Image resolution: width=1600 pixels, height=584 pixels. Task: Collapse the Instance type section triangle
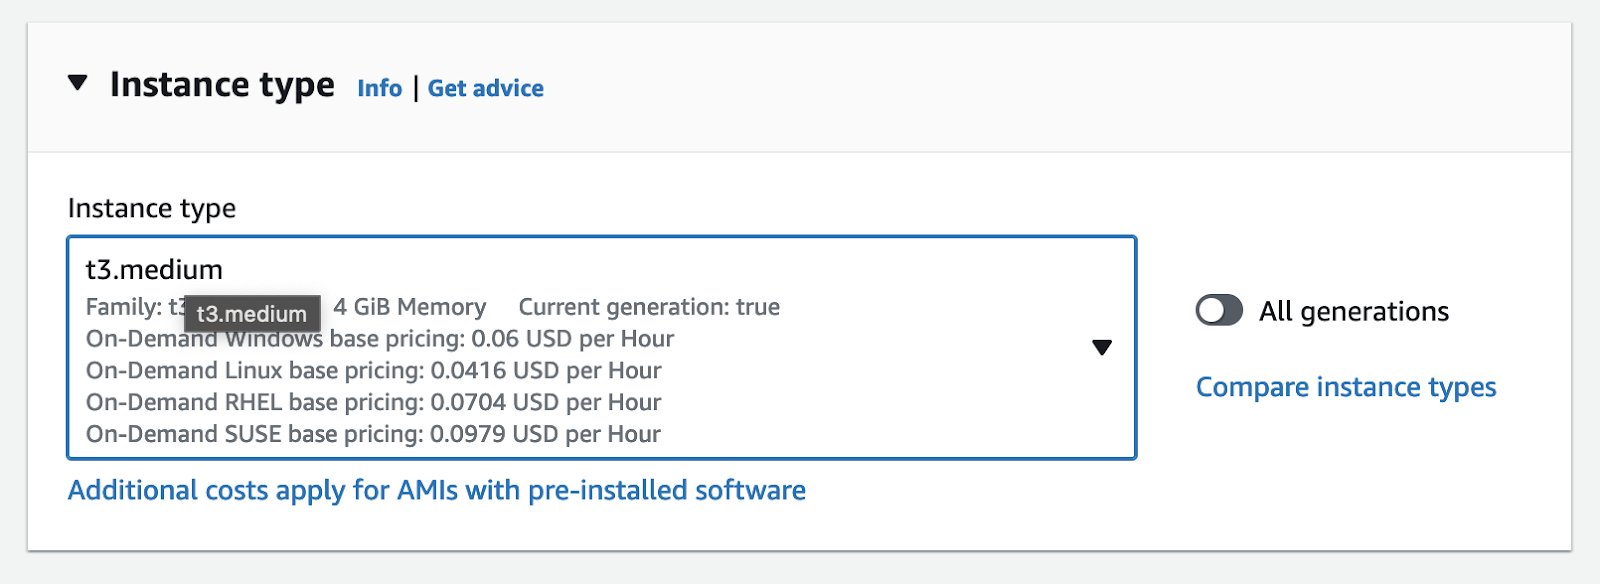[78, 83]
